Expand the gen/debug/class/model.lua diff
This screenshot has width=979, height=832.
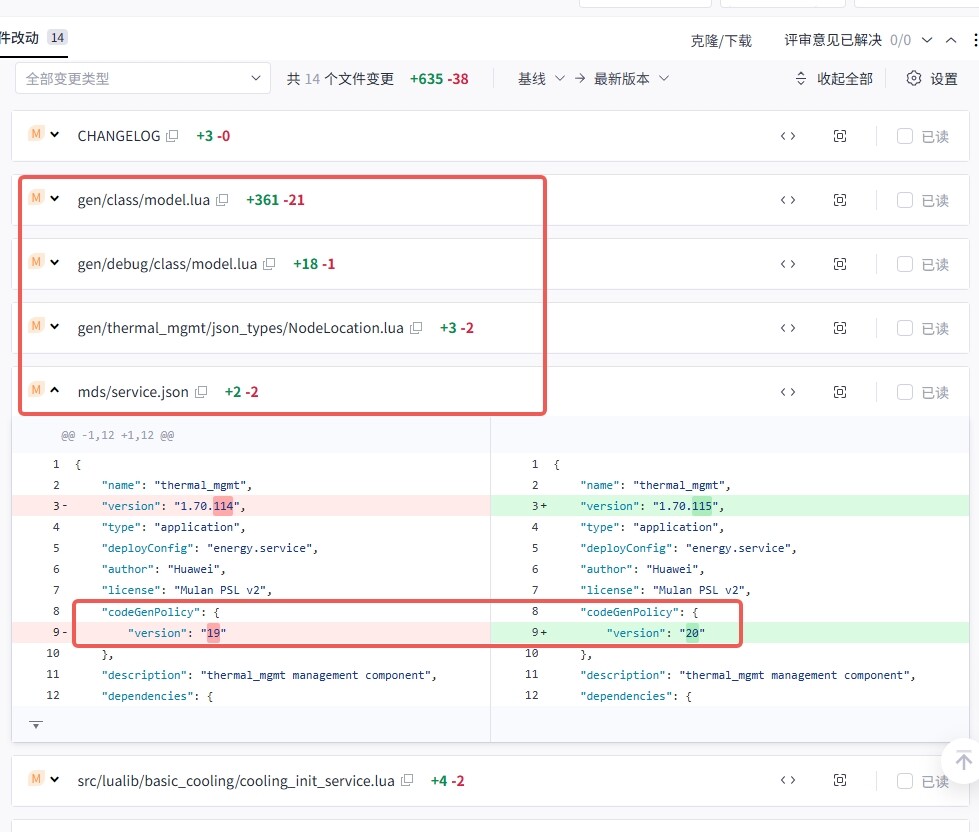(x=55, y=262)
